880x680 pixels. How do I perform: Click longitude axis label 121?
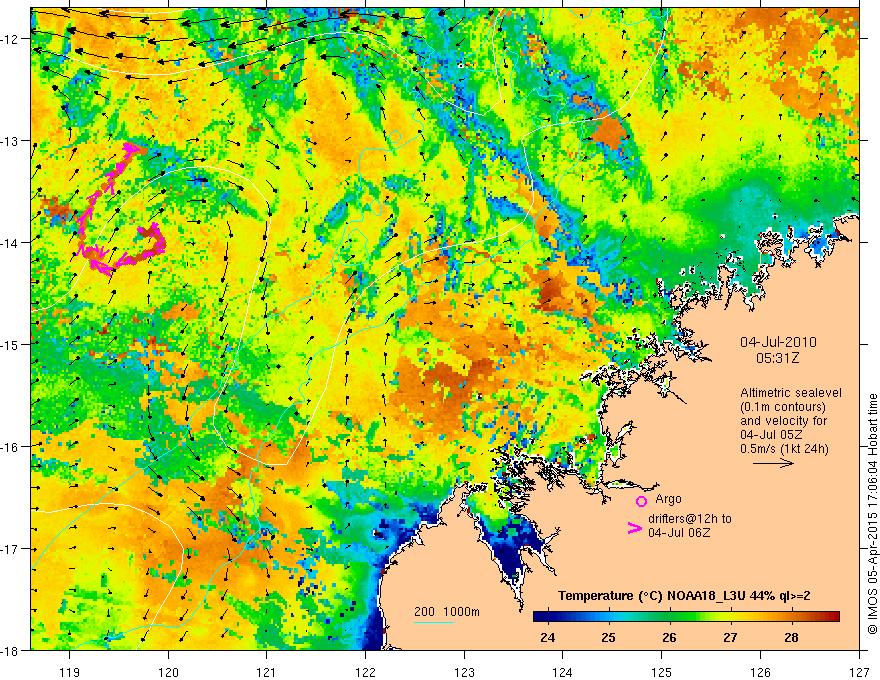click(x=267, y=672)
